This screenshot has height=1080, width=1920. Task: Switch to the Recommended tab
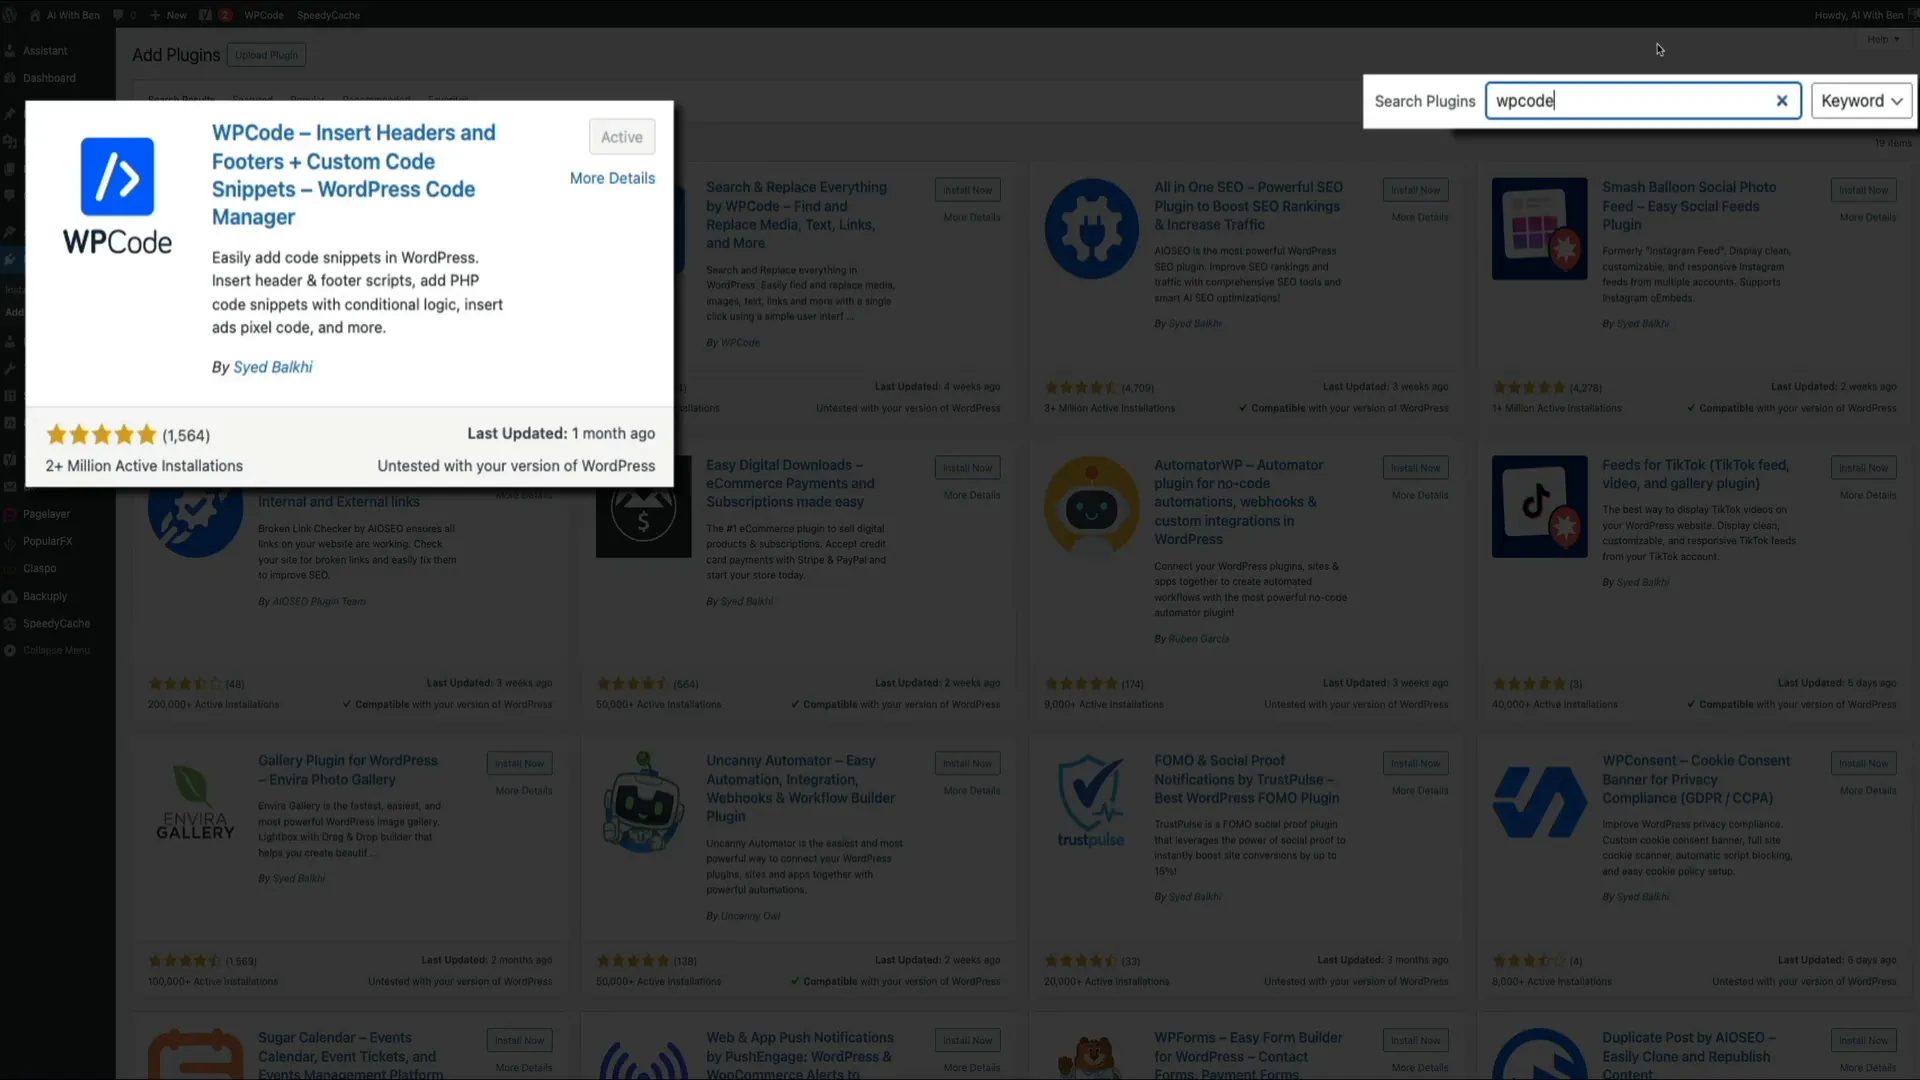[376, 100]
